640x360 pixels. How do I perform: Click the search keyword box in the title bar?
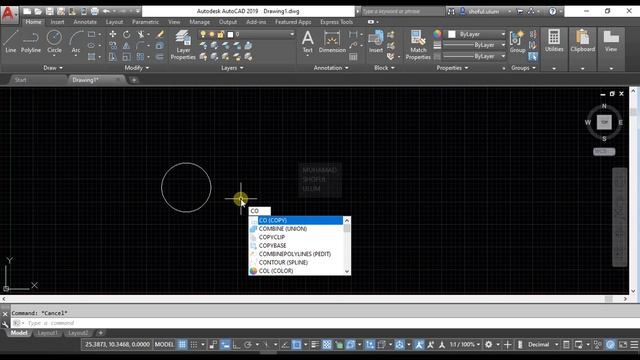click(402, 11)
